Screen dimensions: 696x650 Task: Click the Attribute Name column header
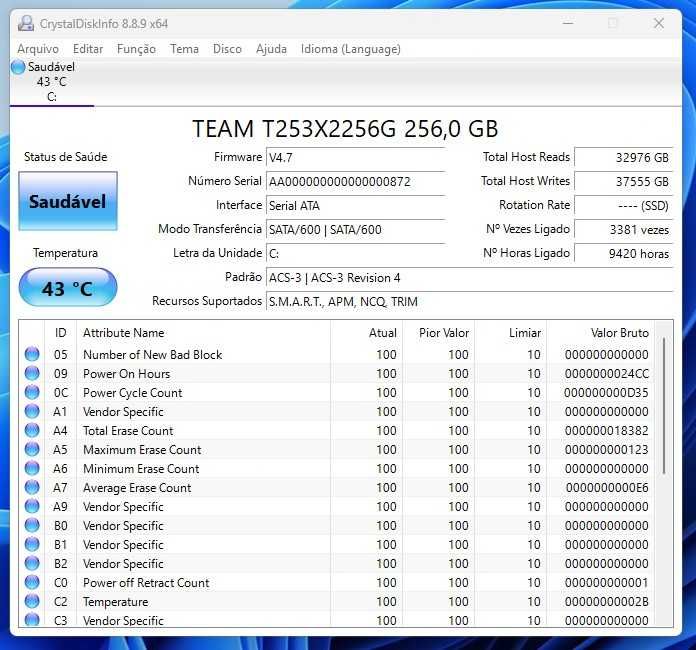203,333
